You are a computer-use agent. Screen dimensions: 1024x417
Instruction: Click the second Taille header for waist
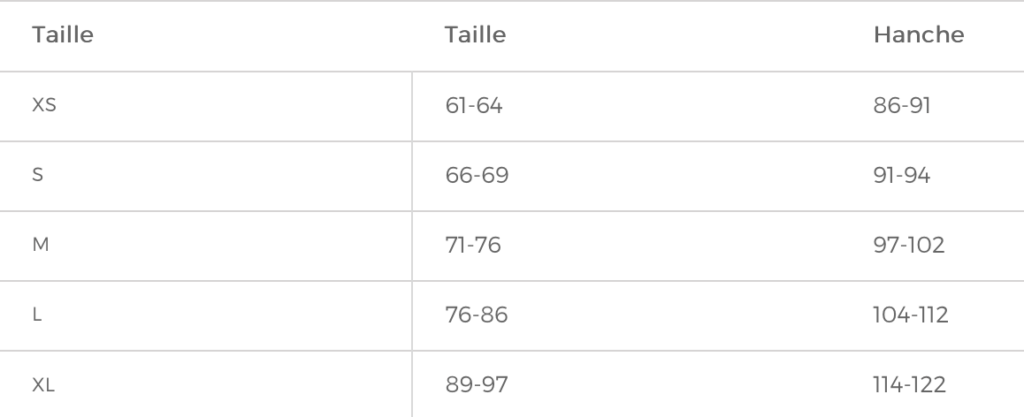(x=475, y=35)
